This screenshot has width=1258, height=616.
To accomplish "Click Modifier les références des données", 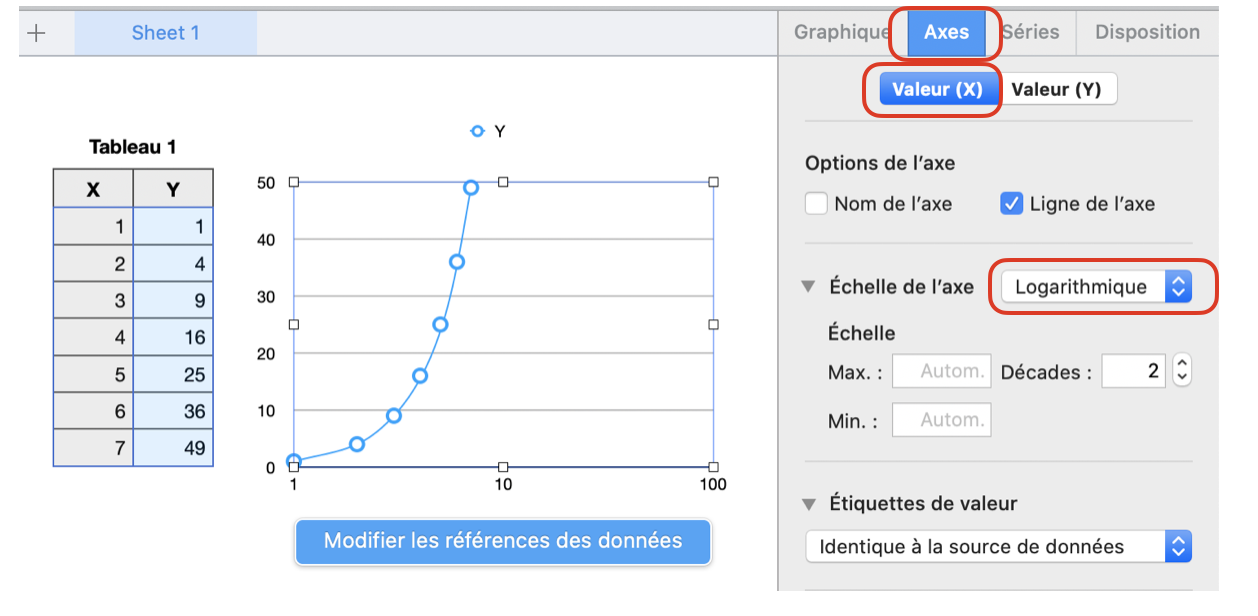I will tap(502, 541).
